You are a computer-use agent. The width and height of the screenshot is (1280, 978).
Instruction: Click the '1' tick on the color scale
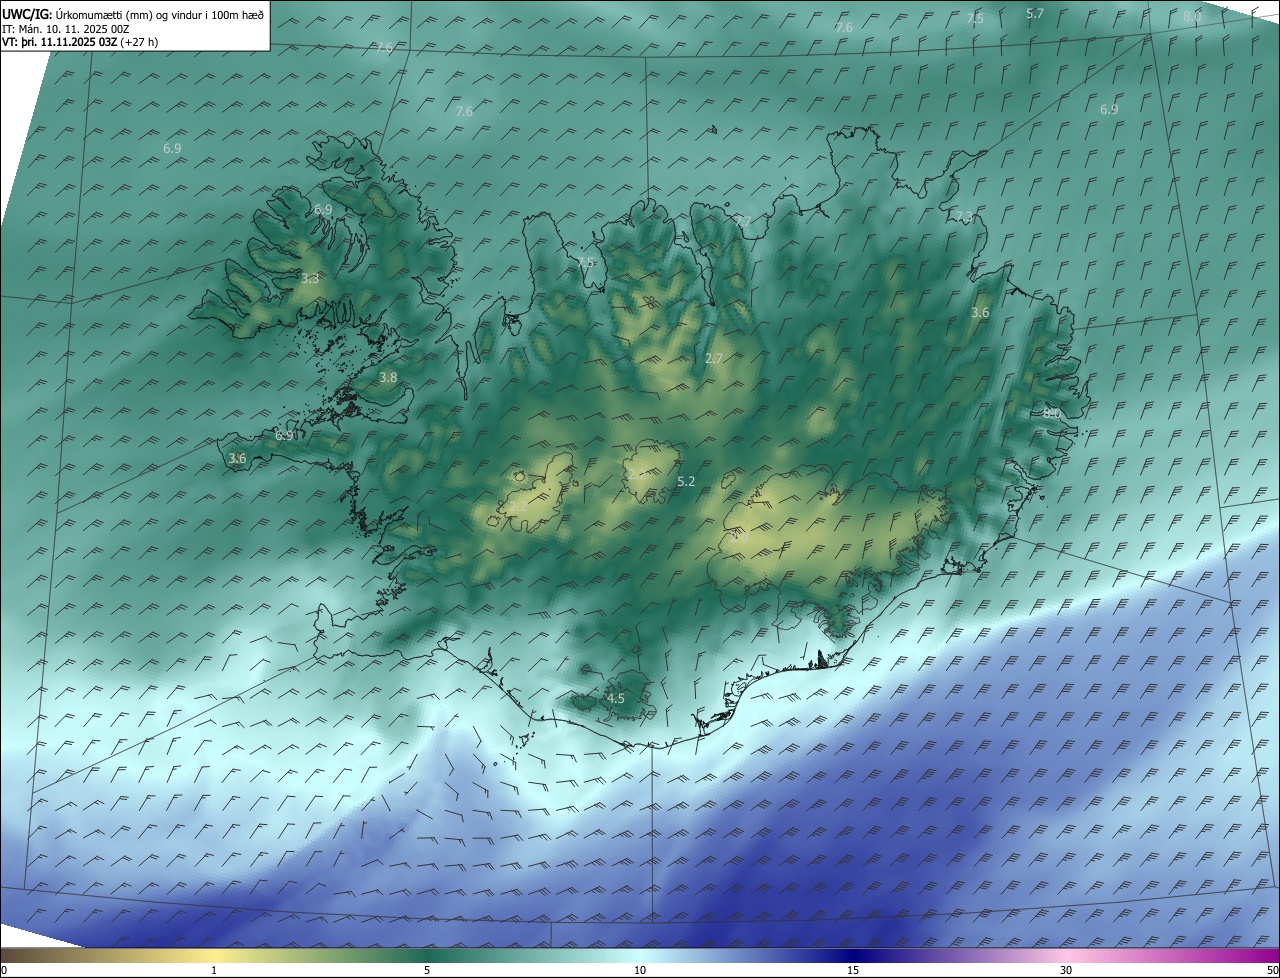(x=214, y=971)
